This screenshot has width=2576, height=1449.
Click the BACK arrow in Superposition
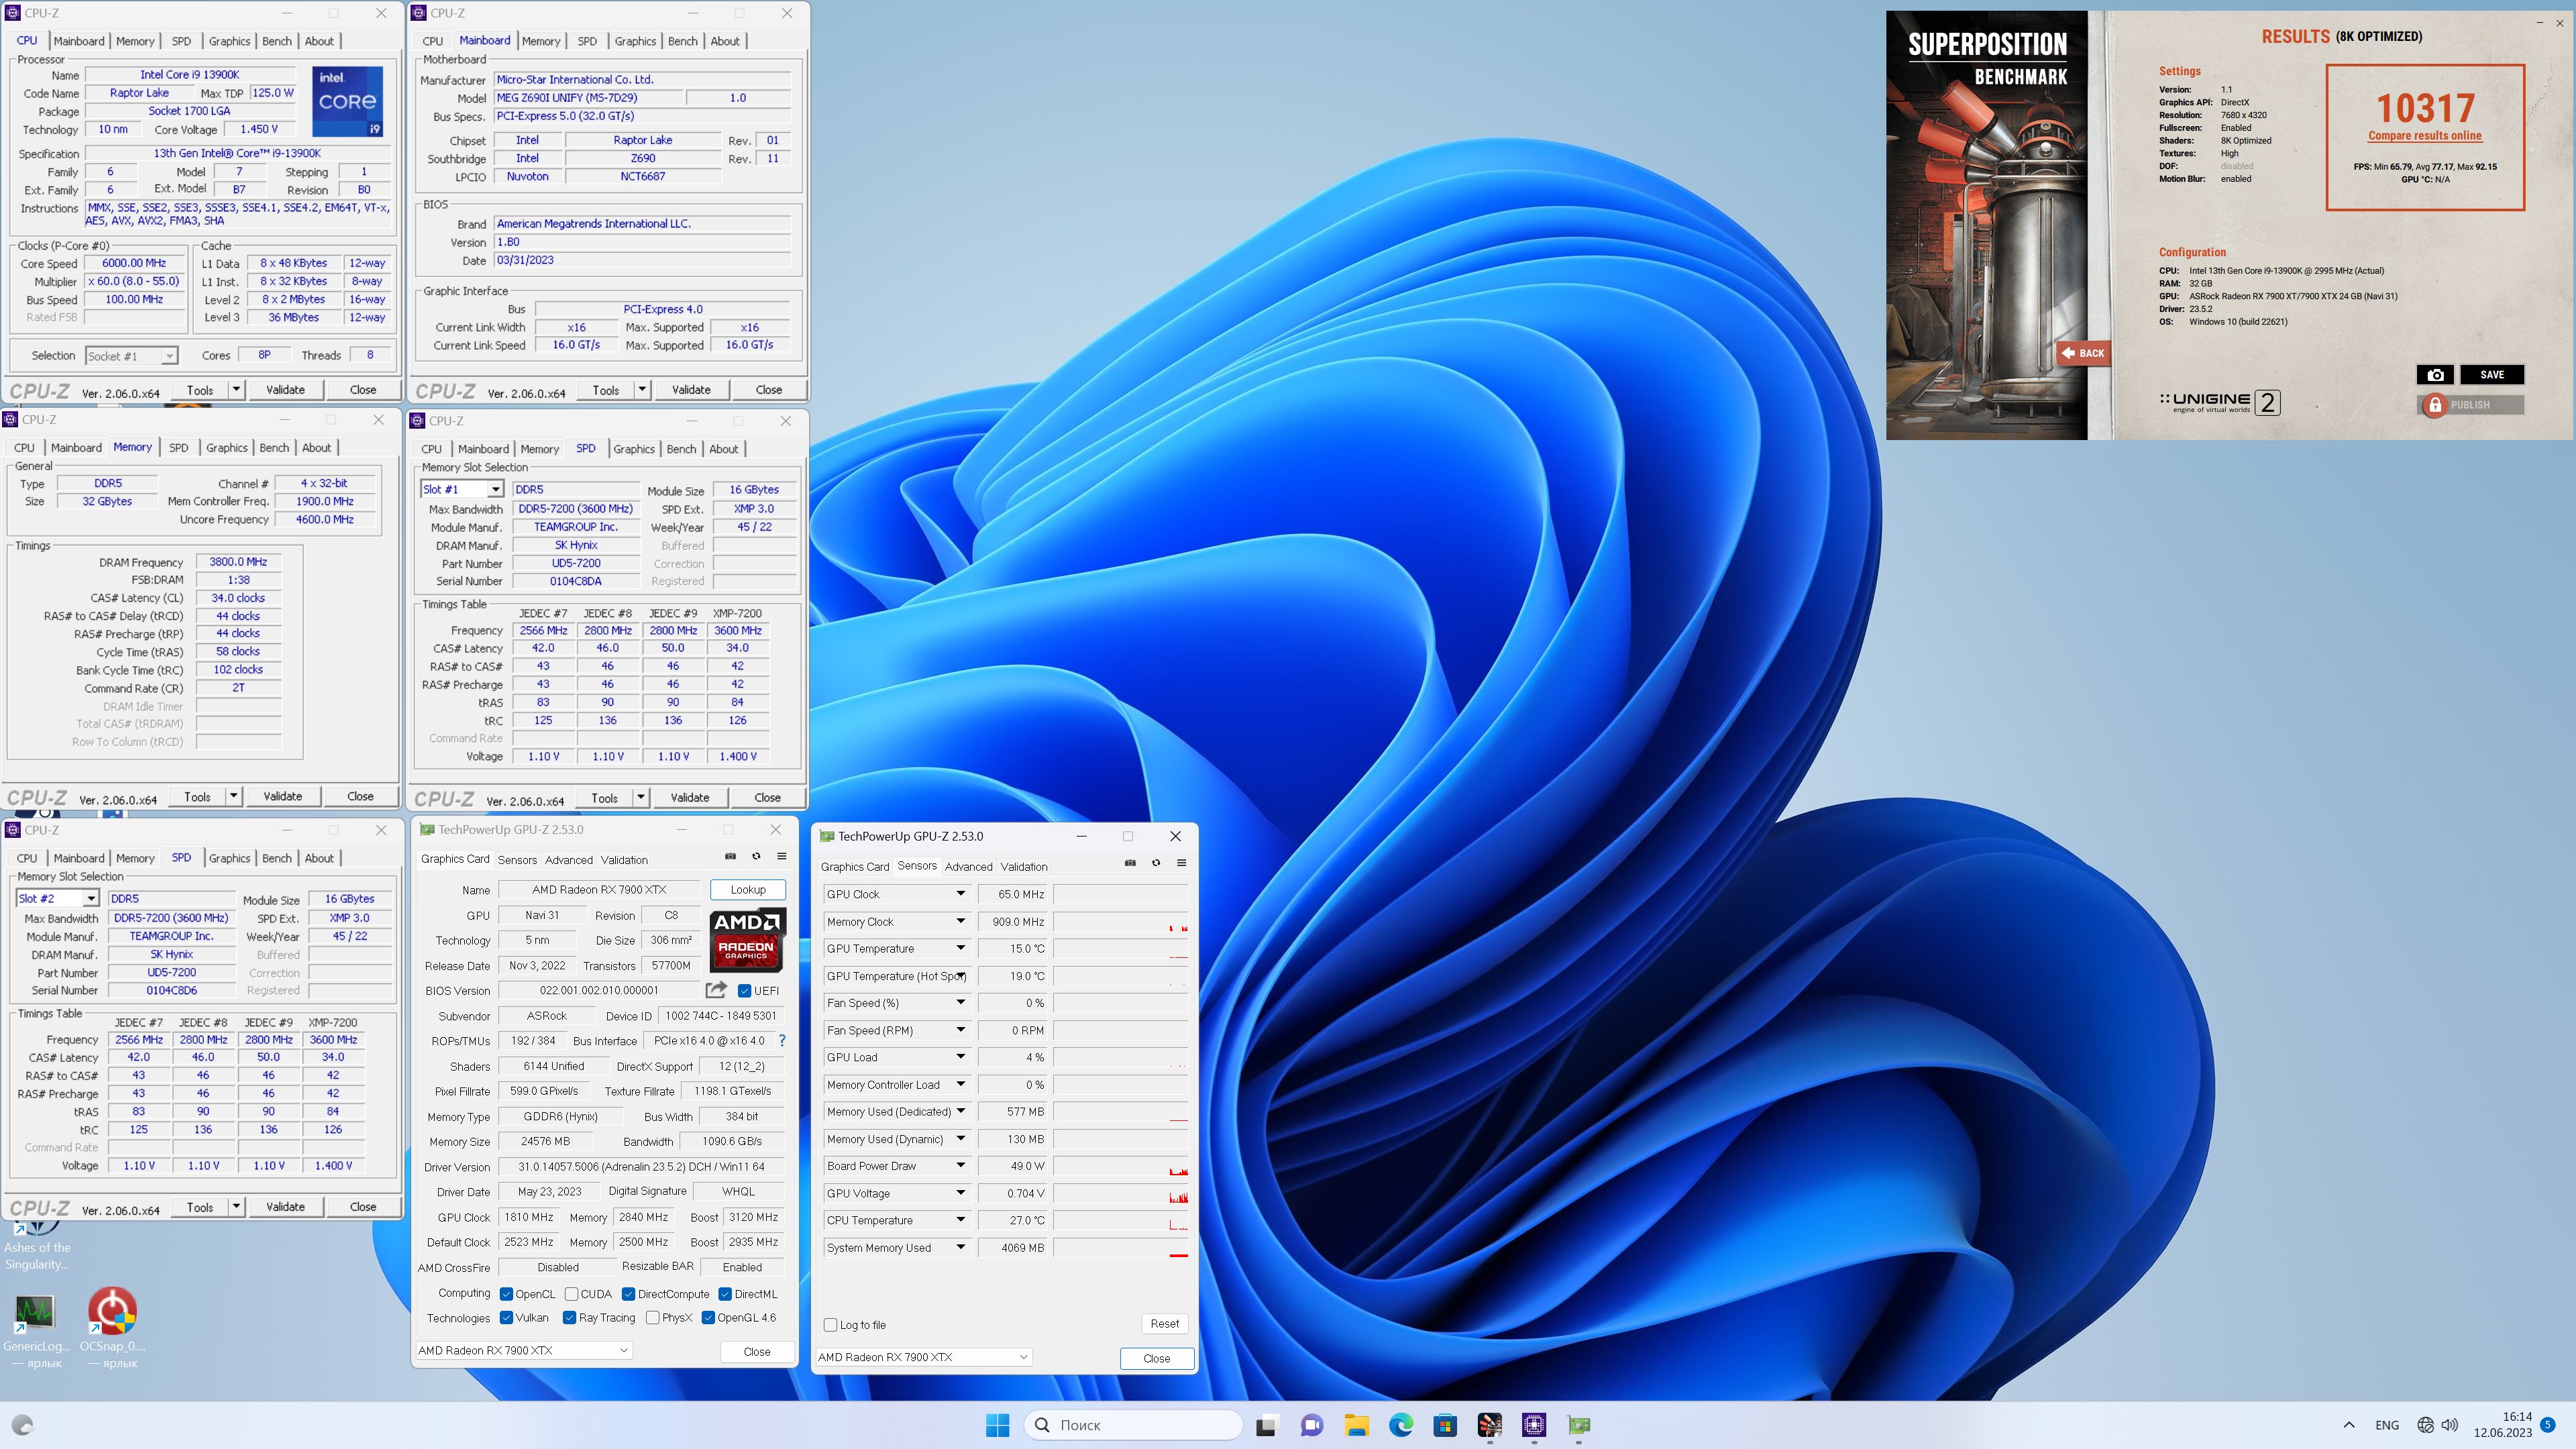2083,353
